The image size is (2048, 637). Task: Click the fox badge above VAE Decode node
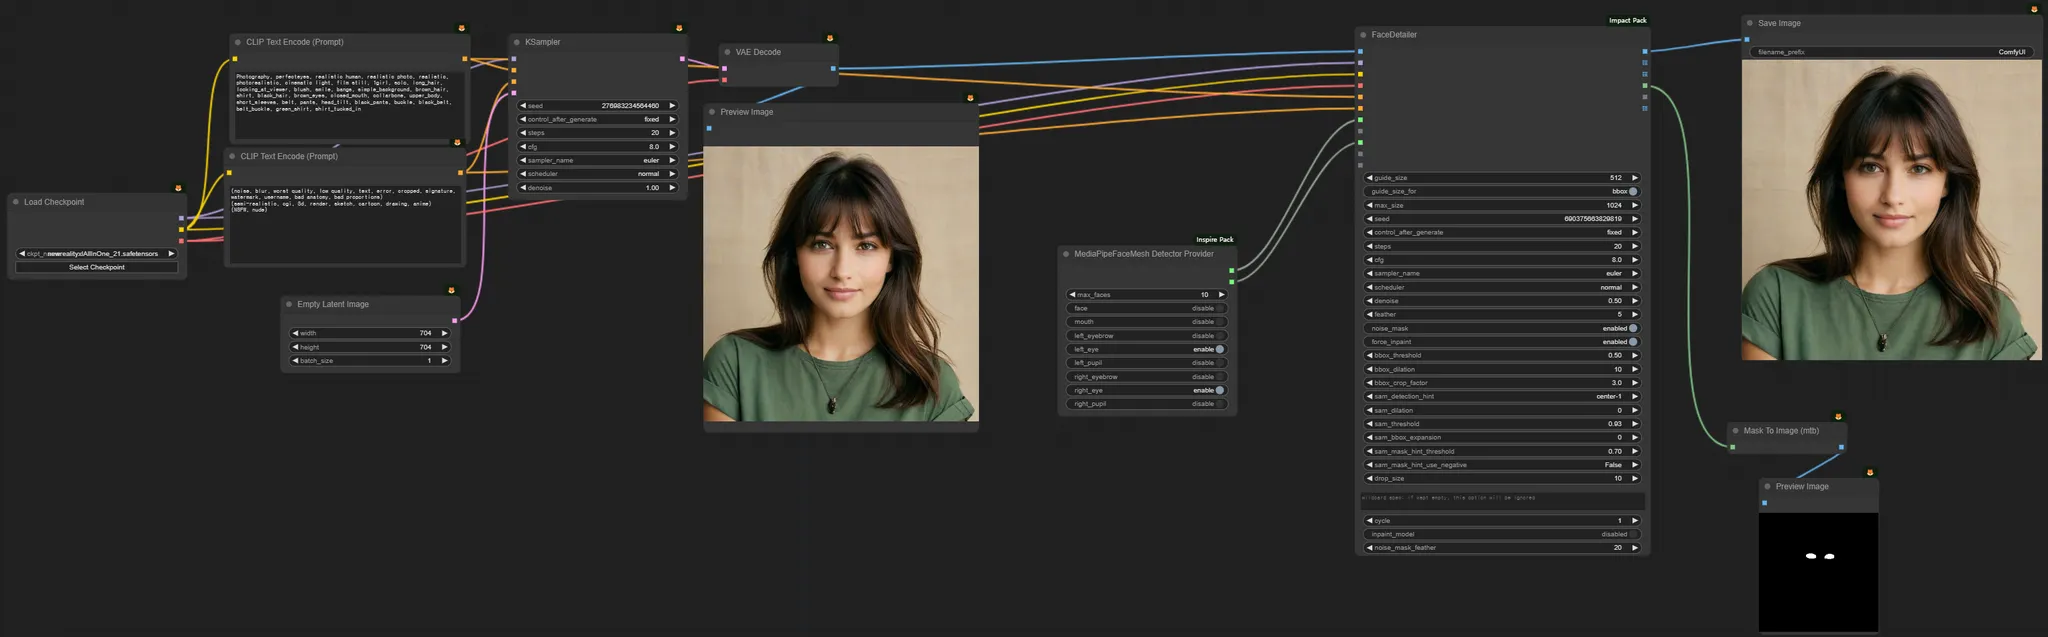pyautogui.click(x=829, y=38)
